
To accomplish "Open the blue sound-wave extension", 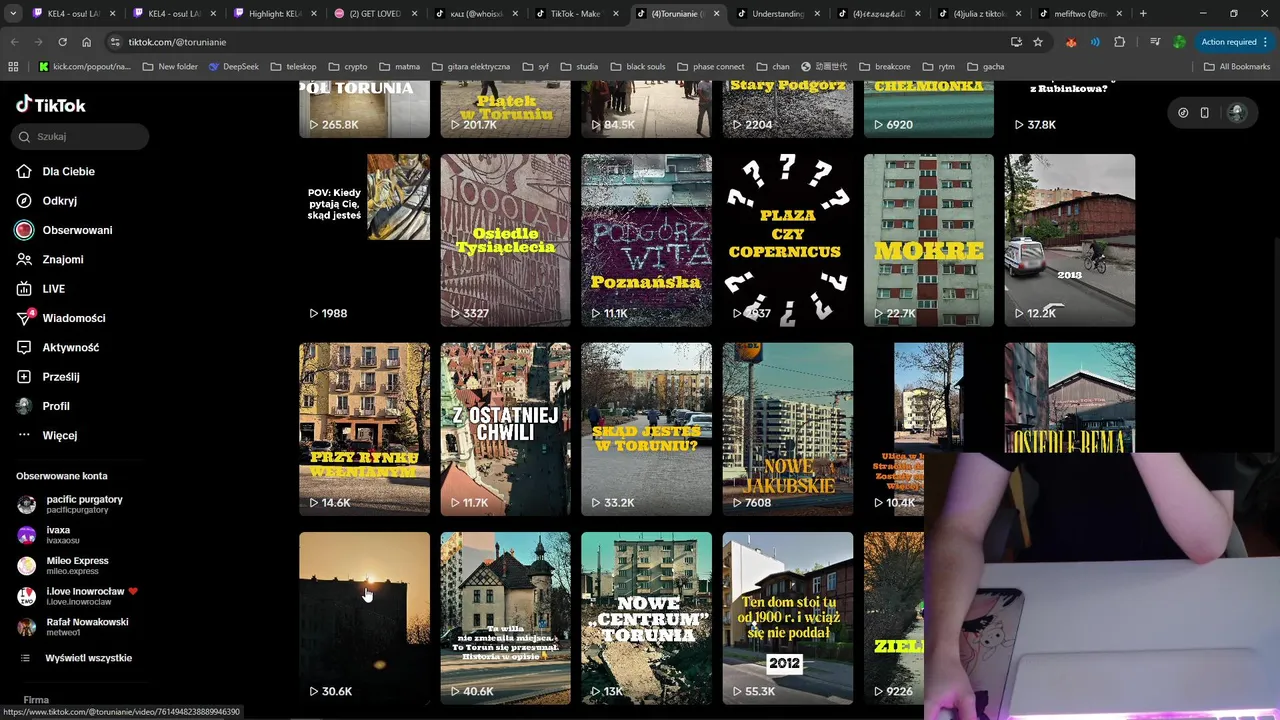I will click(1095, 42).
